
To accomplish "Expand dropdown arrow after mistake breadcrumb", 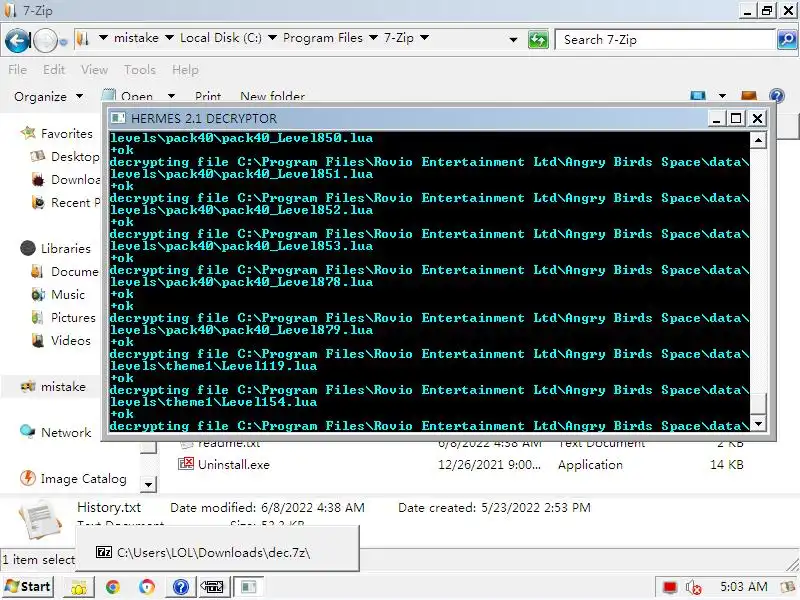I will point(169,38).
